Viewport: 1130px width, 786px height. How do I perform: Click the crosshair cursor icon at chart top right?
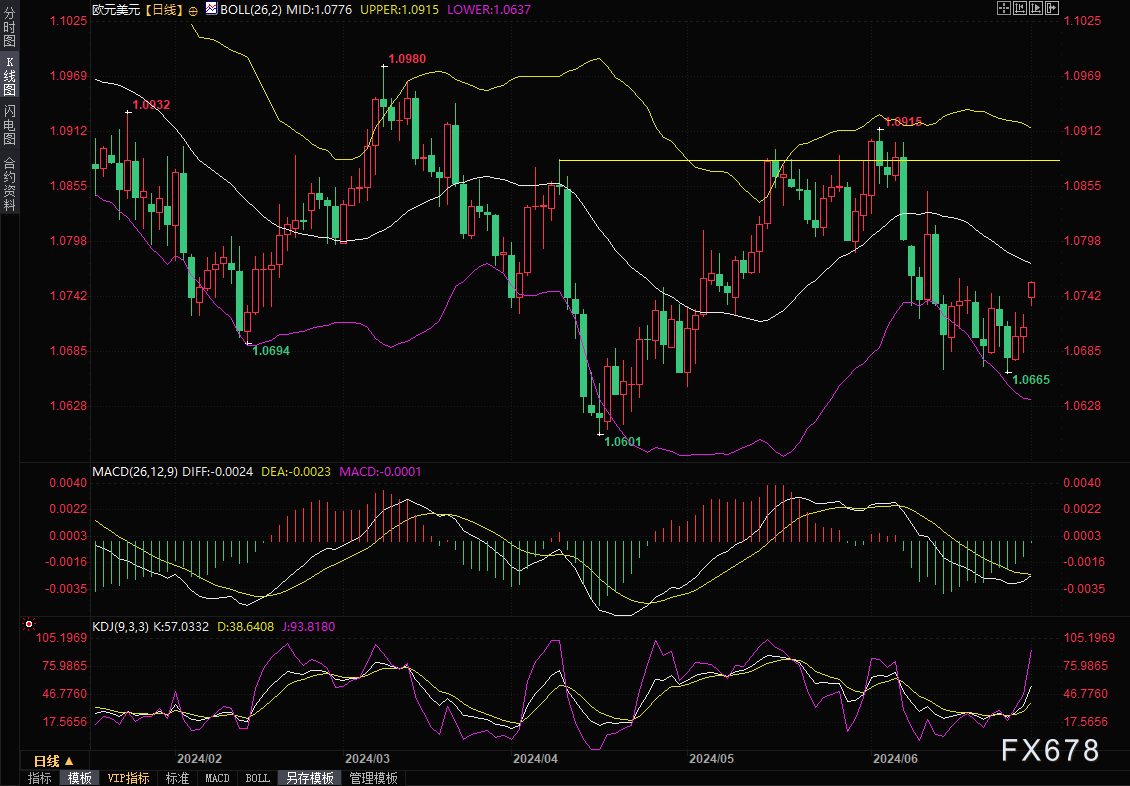(1003, 8)
